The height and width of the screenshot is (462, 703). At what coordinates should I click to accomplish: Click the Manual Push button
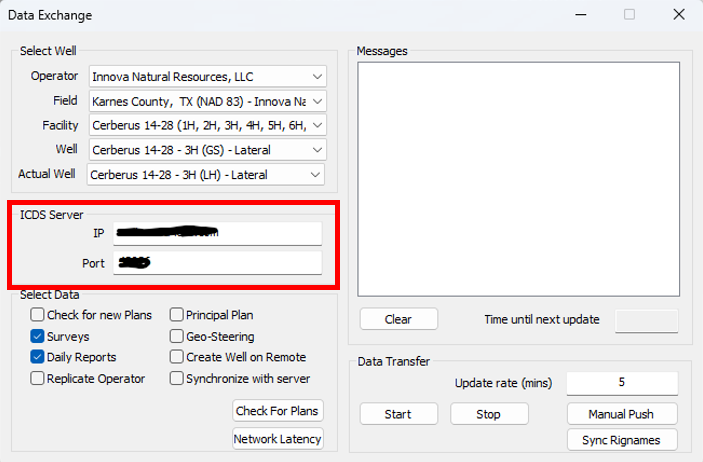622,414
